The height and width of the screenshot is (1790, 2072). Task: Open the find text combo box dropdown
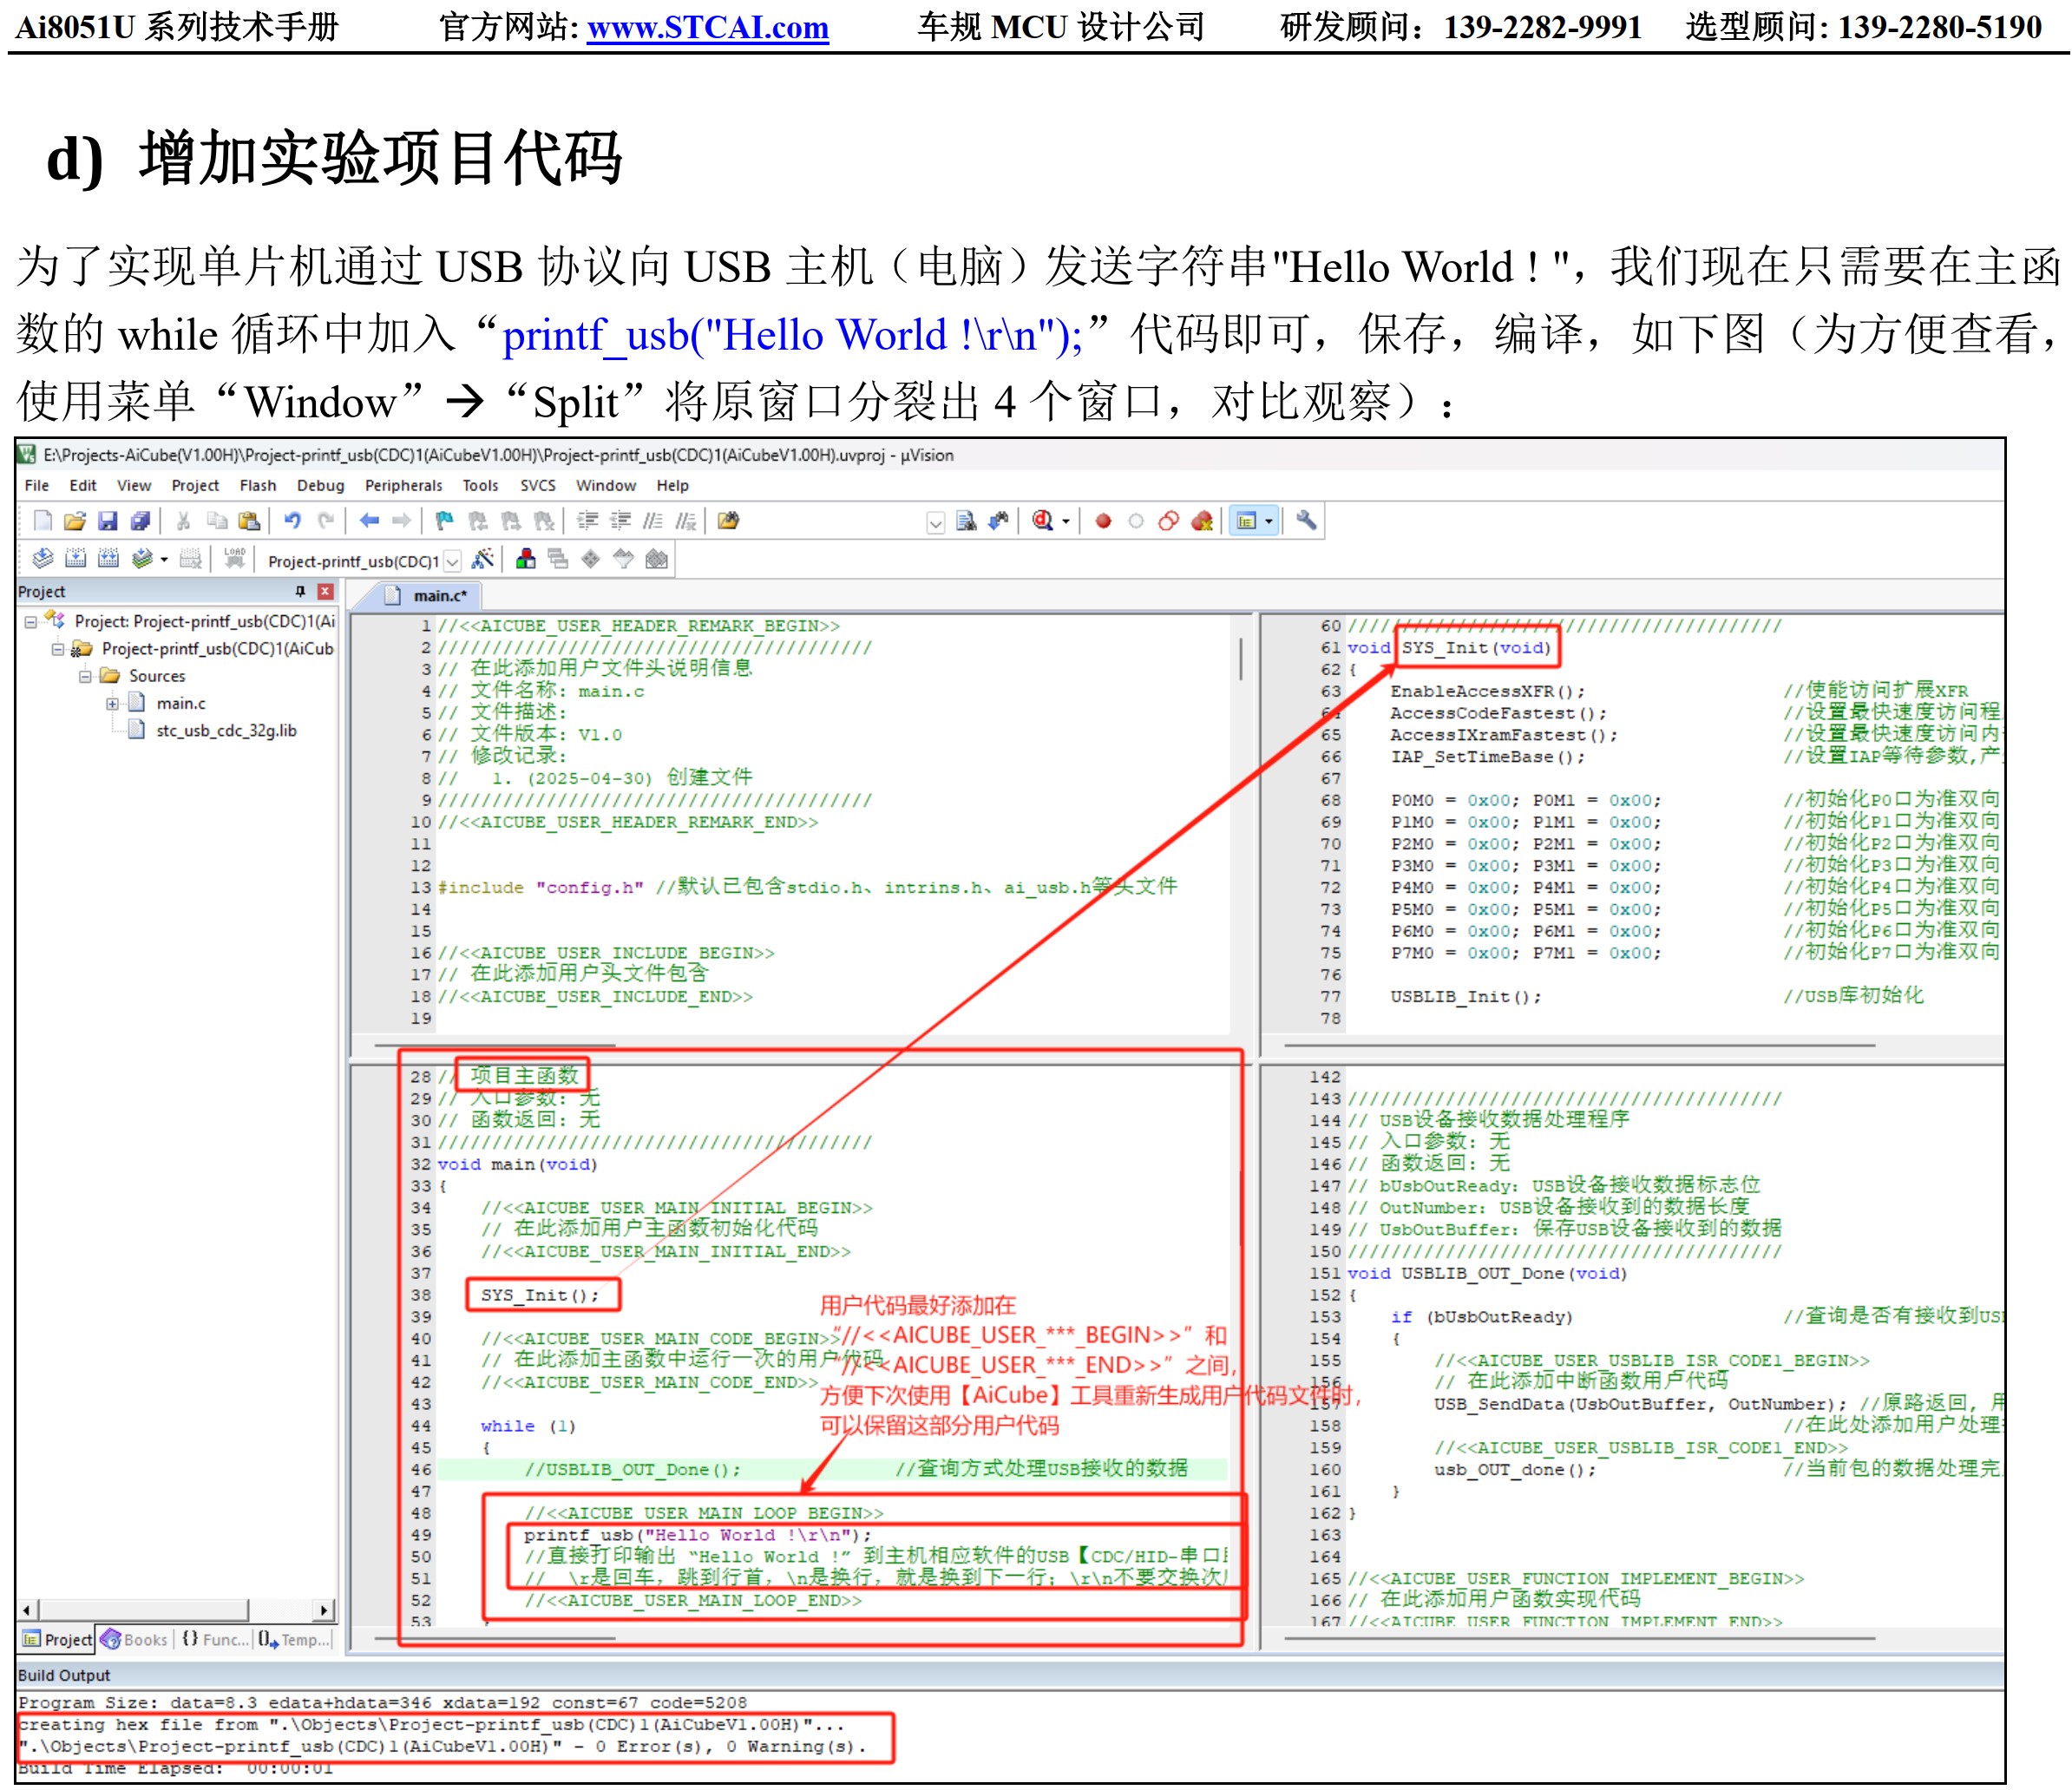point(936,522)
